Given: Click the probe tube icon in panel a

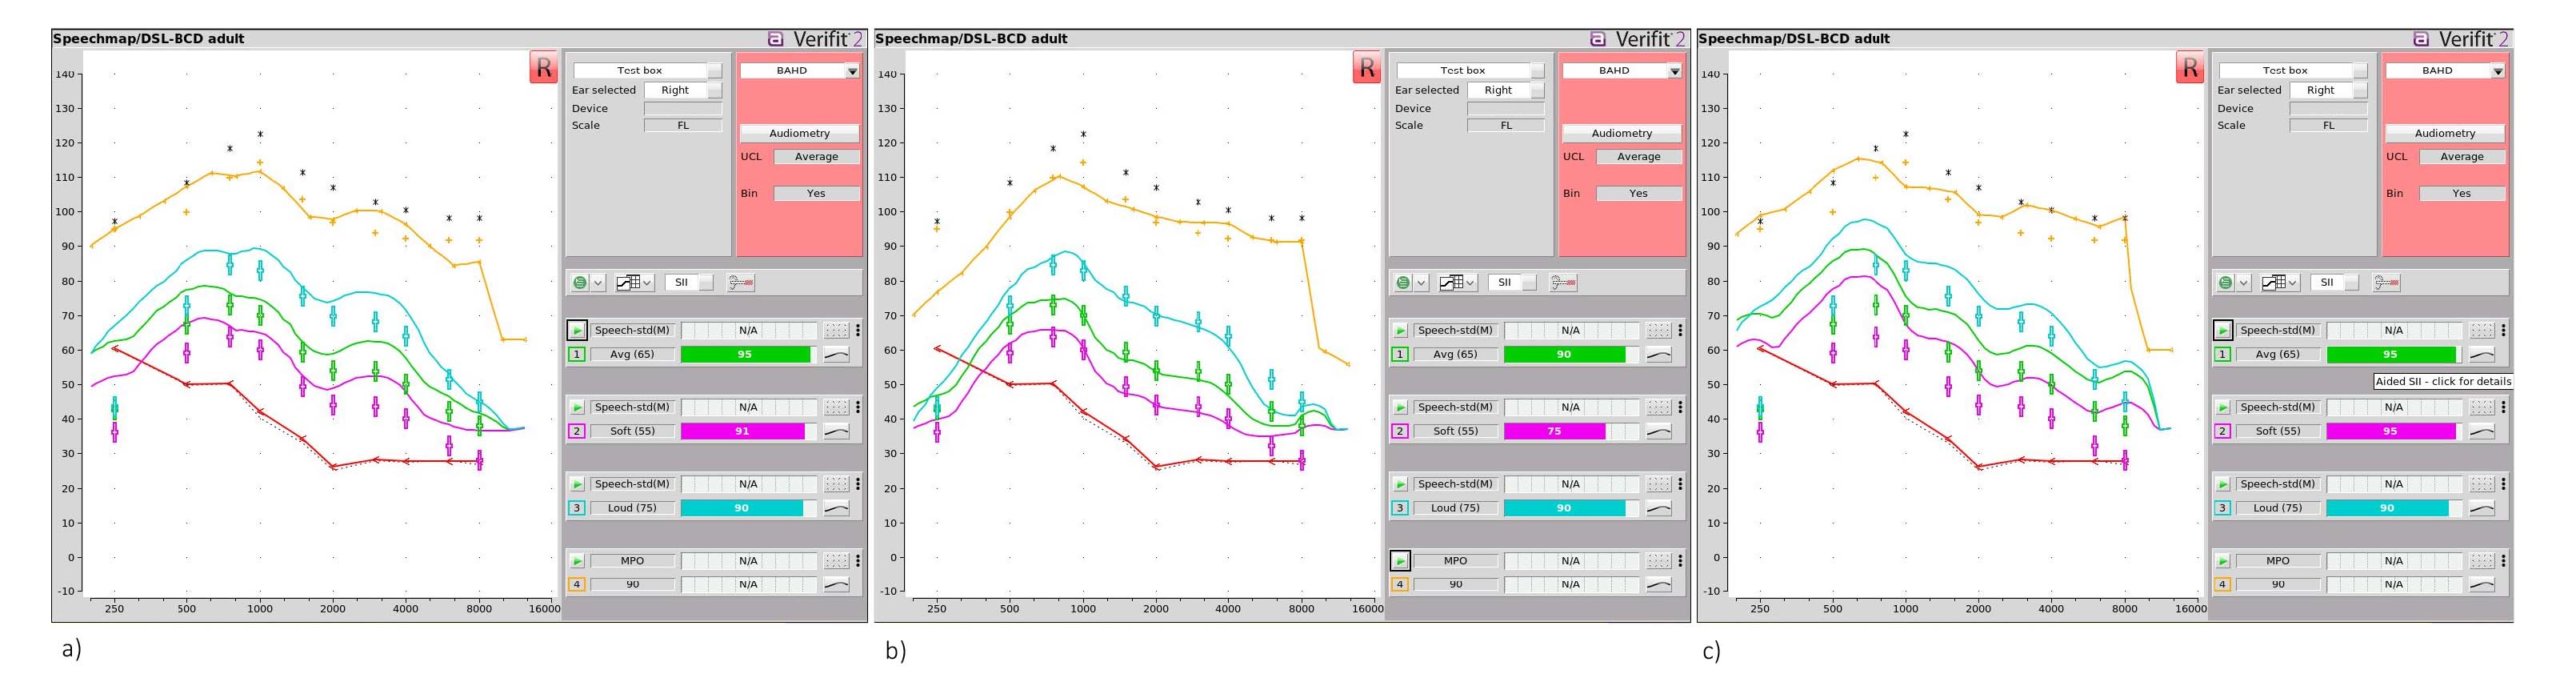Looking at the screenshot, I should (x=740, y=283).
